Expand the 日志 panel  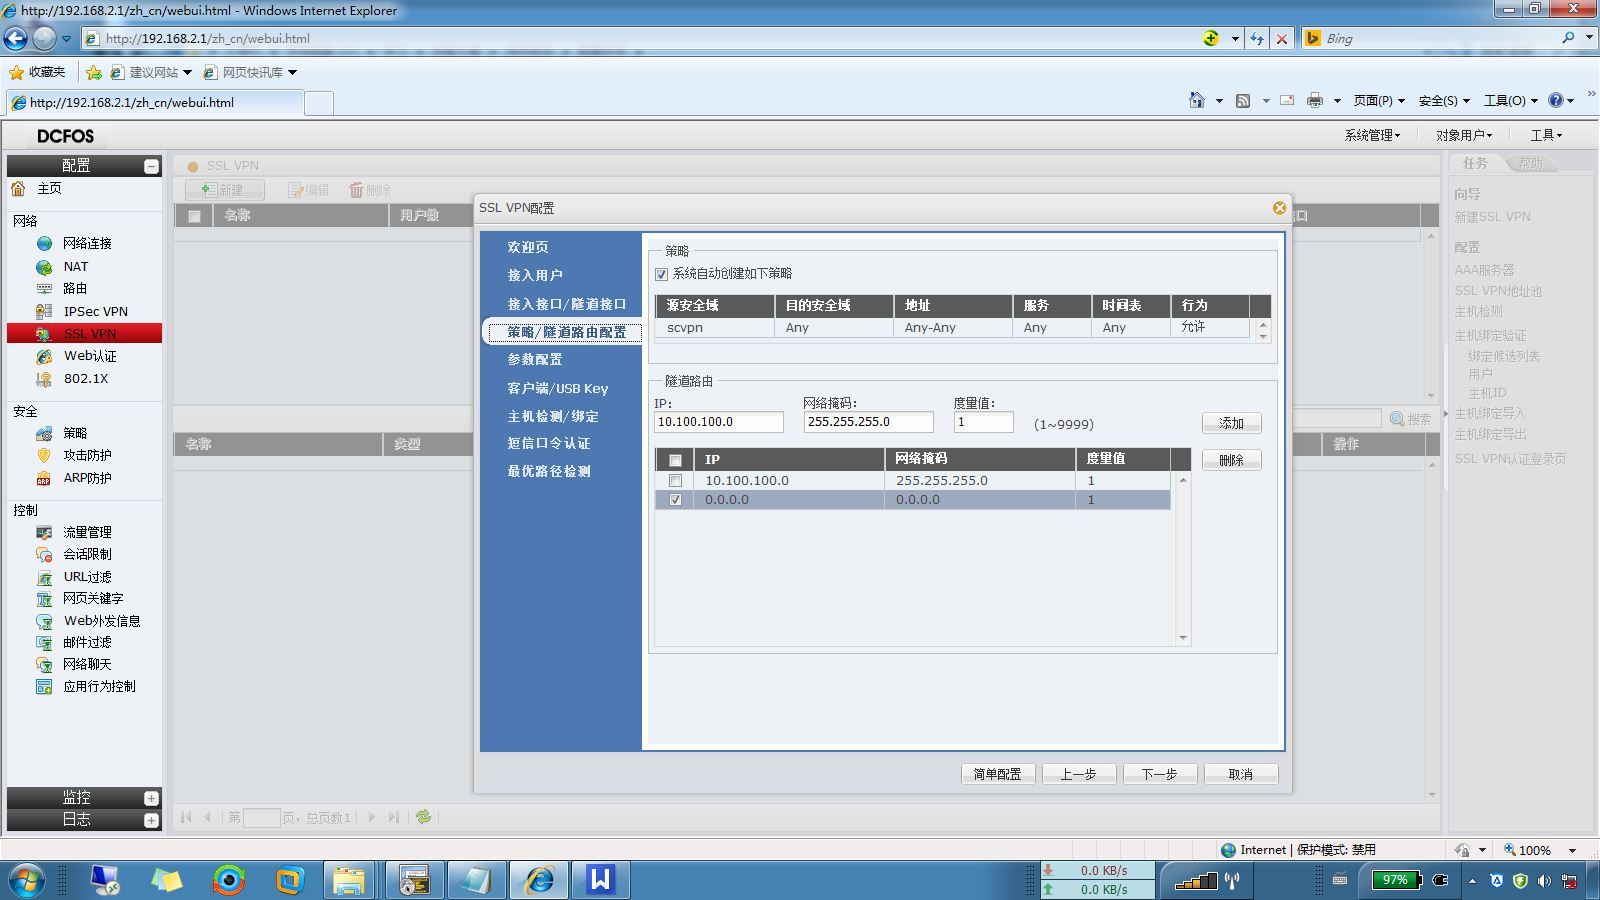pos(151,820)
